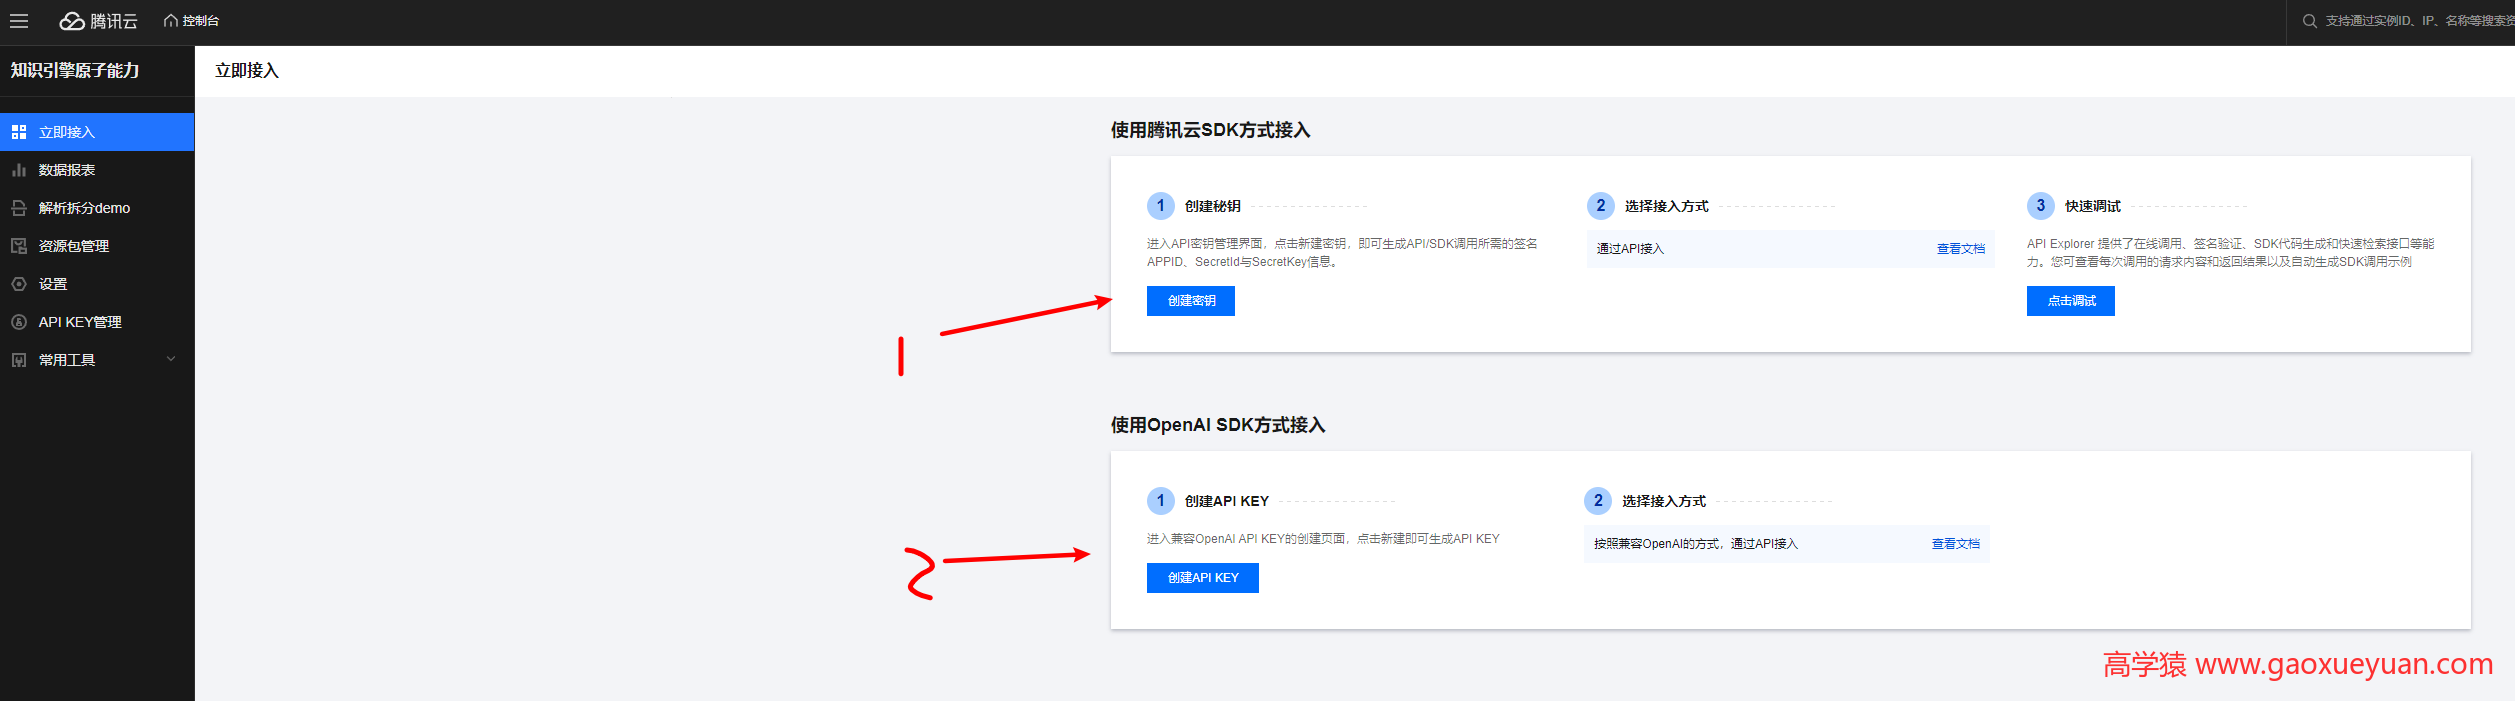Viewport: 2515px width, 701px height.
Task: Click the 使用腾讯云SDK方式接入 heading
Action: tap(1210, 130)
